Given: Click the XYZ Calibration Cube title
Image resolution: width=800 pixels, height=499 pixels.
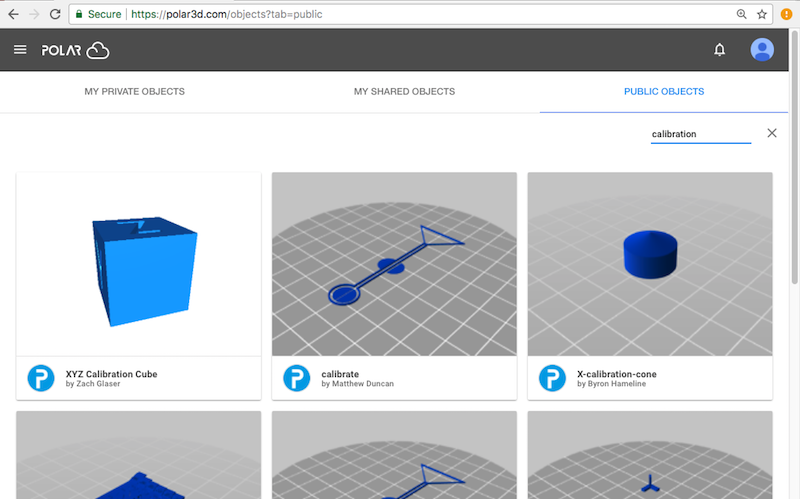Looking at the screenshot, I should [x=111, y=374].
